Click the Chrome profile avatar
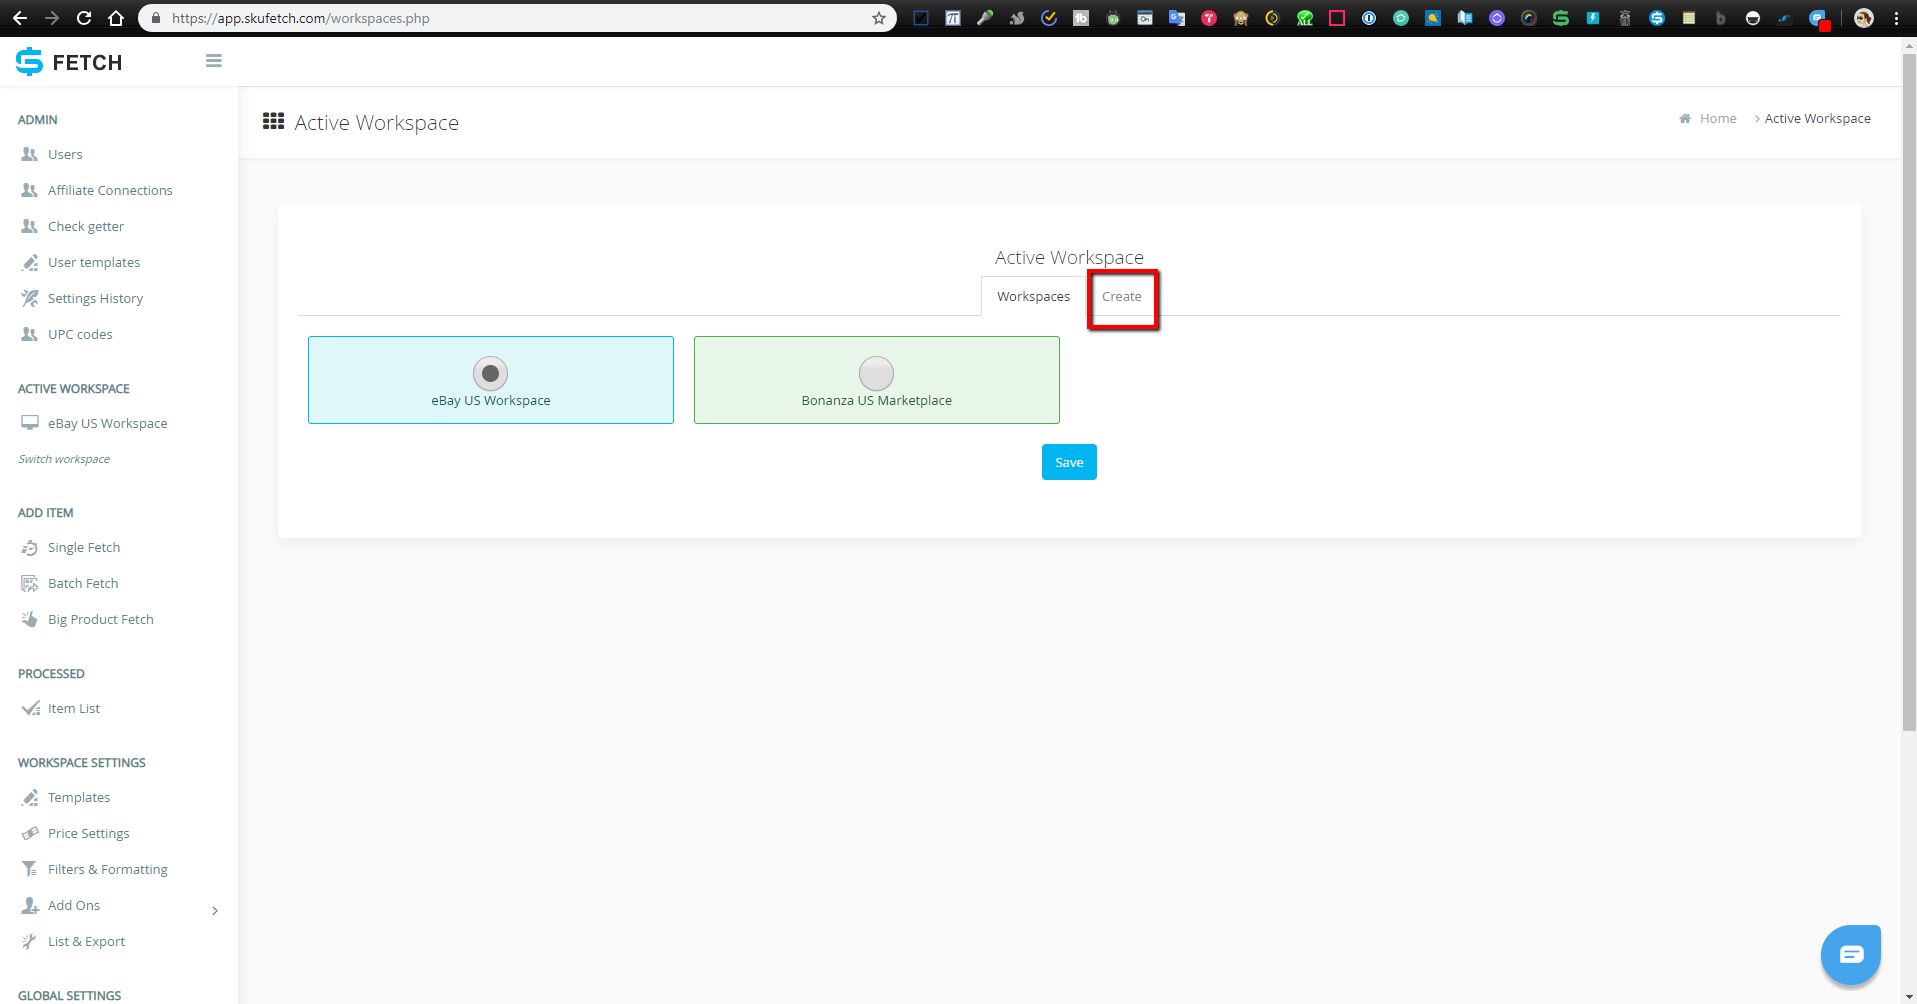Viewport: 1917px width, 1004px height. coord(1864,18)
